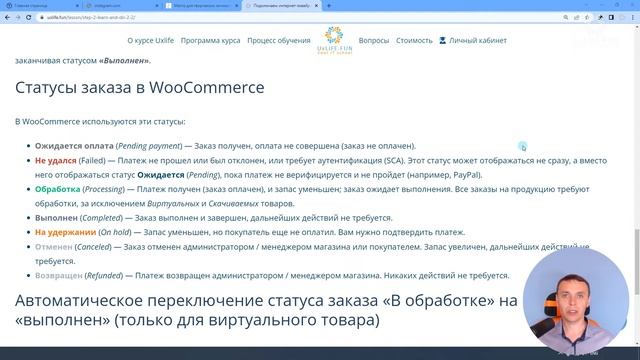Close the third browser tab
640x360 pixels.
coord(236,6)
